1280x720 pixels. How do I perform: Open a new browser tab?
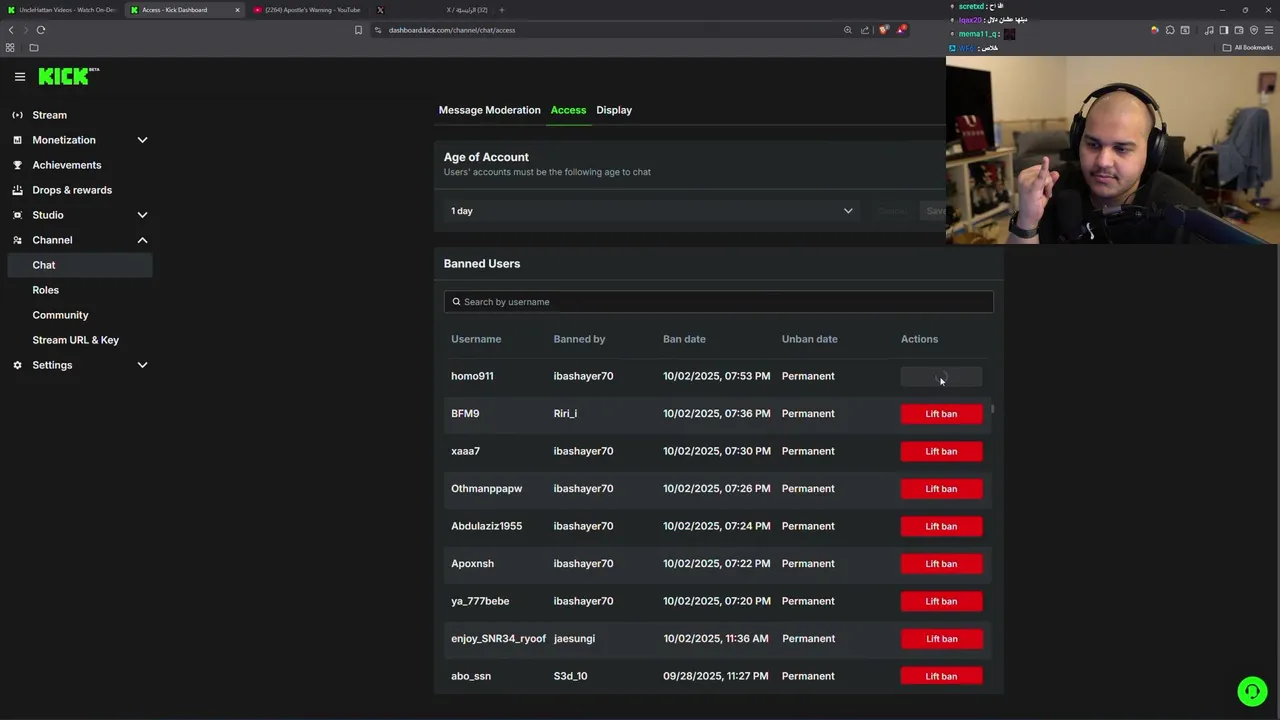click(502, 10)
